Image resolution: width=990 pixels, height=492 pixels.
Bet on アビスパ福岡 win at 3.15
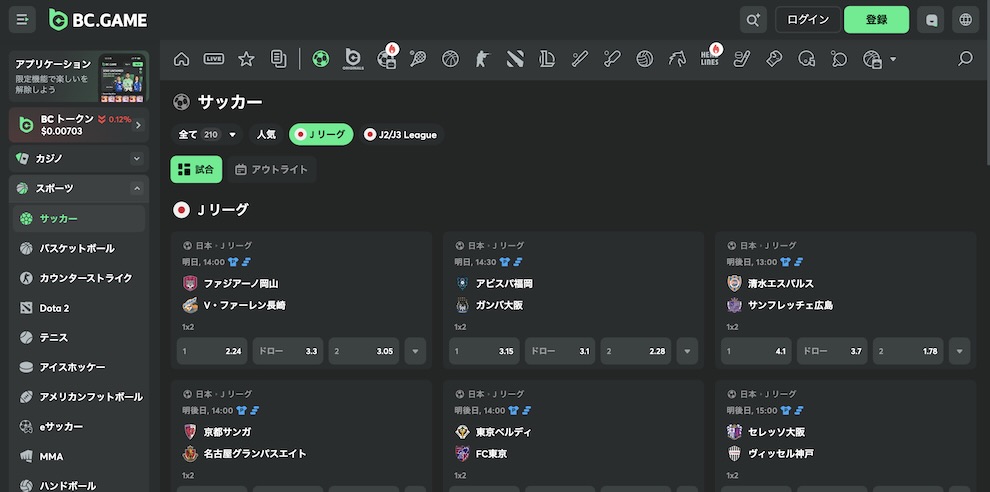click(484, 351)
